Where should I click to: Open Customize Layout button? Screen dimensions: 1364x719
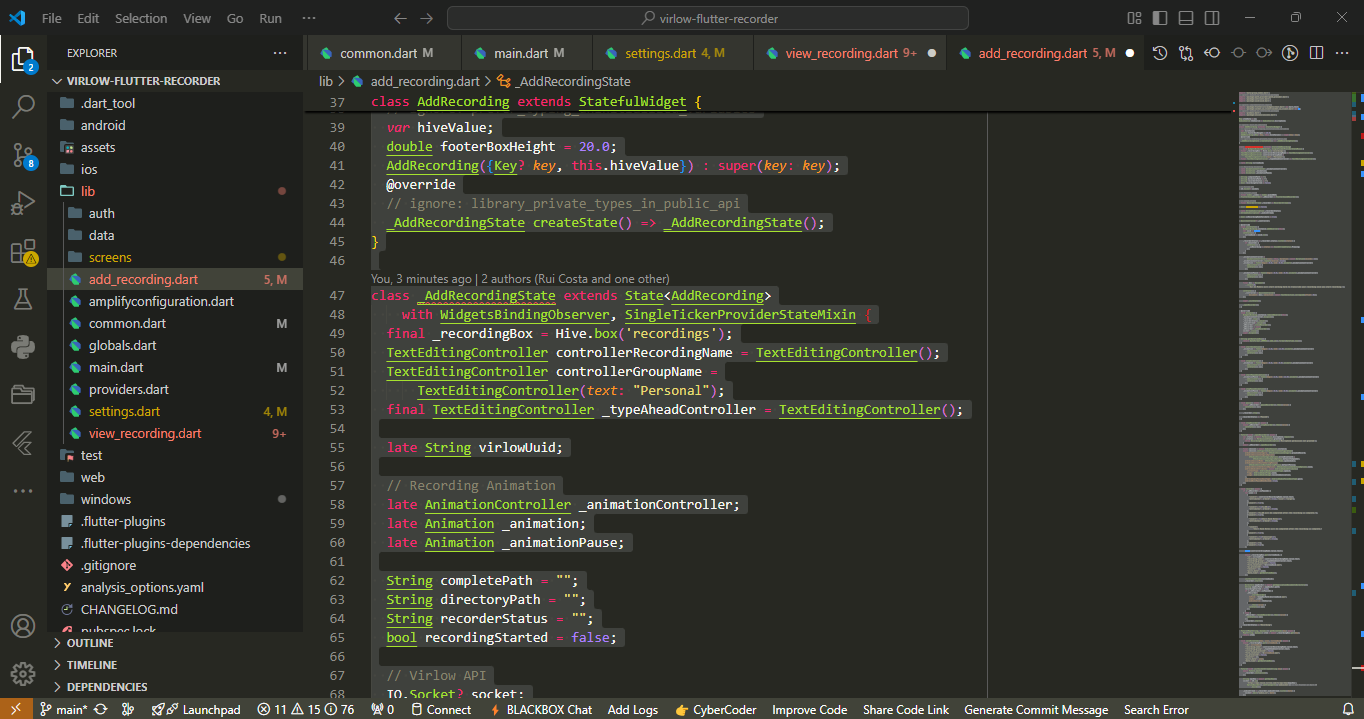tap(1134, 18)
